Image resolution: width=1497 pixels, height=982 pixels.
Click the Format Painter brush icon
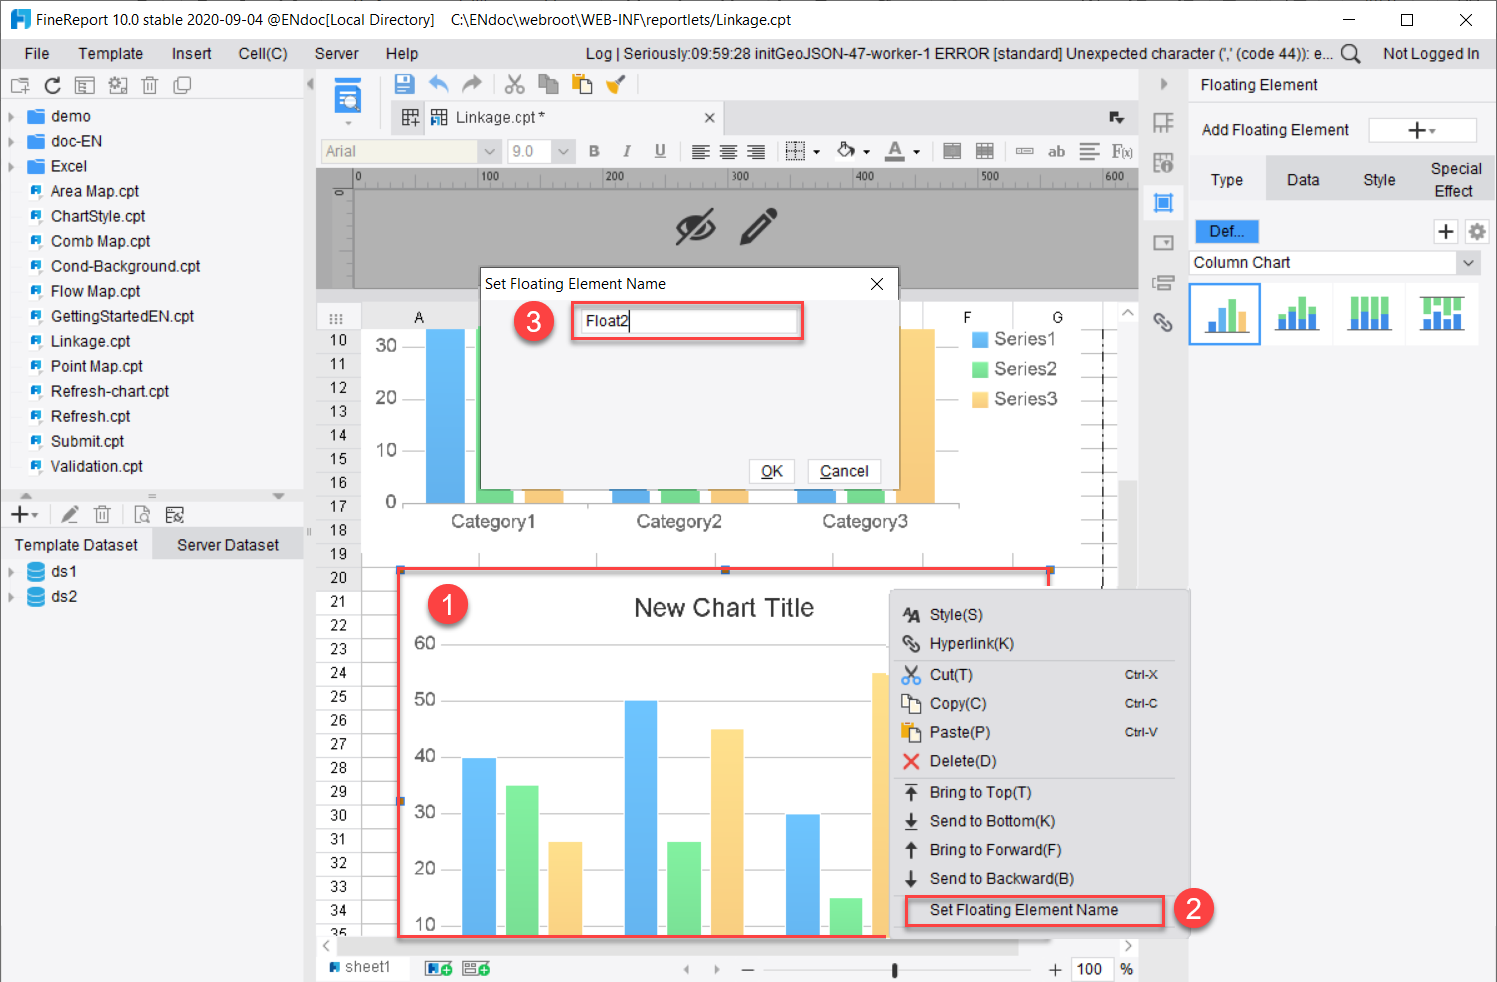616,84
